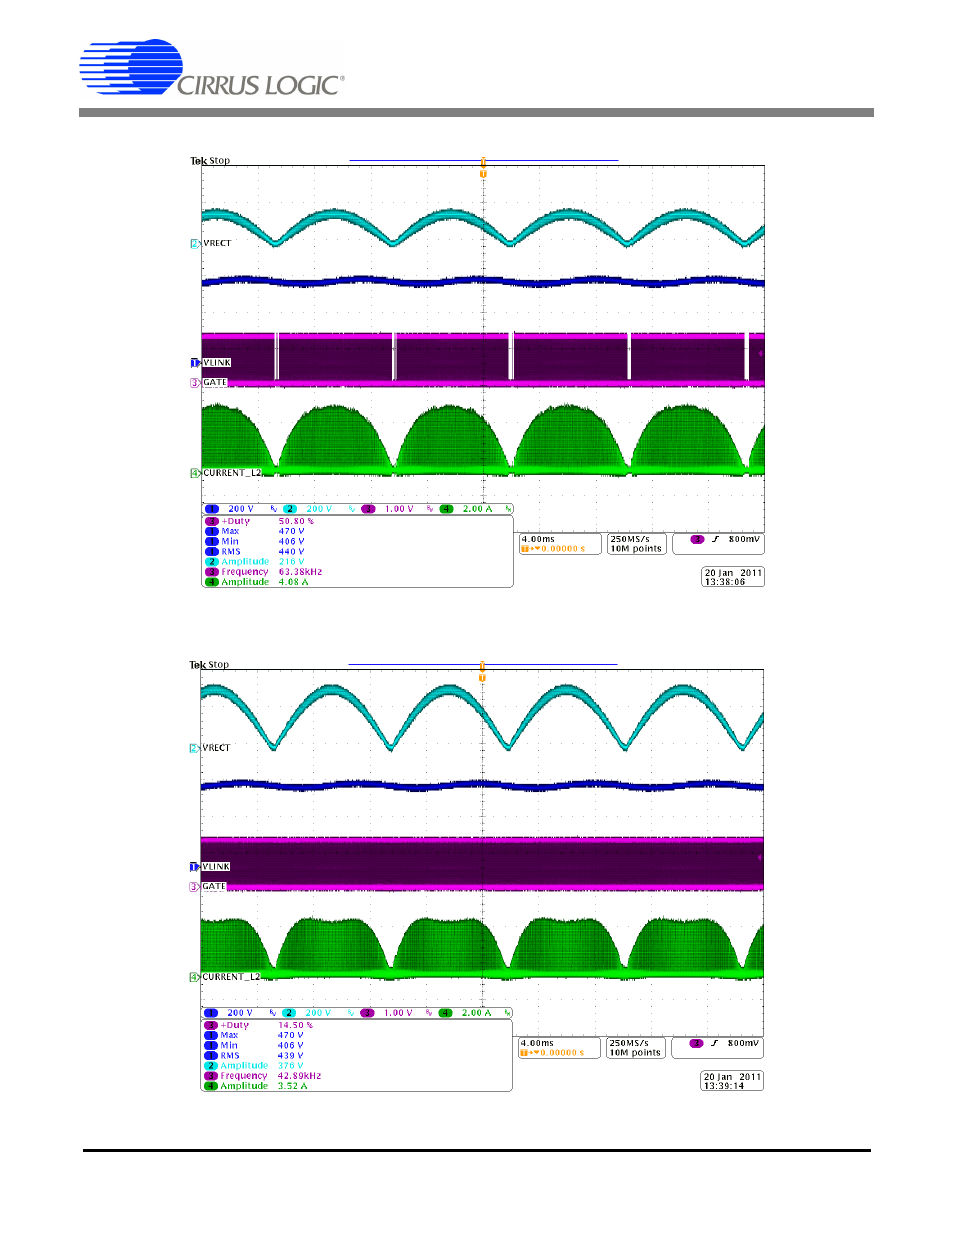This screenshot has width=954, height=1235.
Task: Click the Cirrus Logic logo
Action: point(212,68)
